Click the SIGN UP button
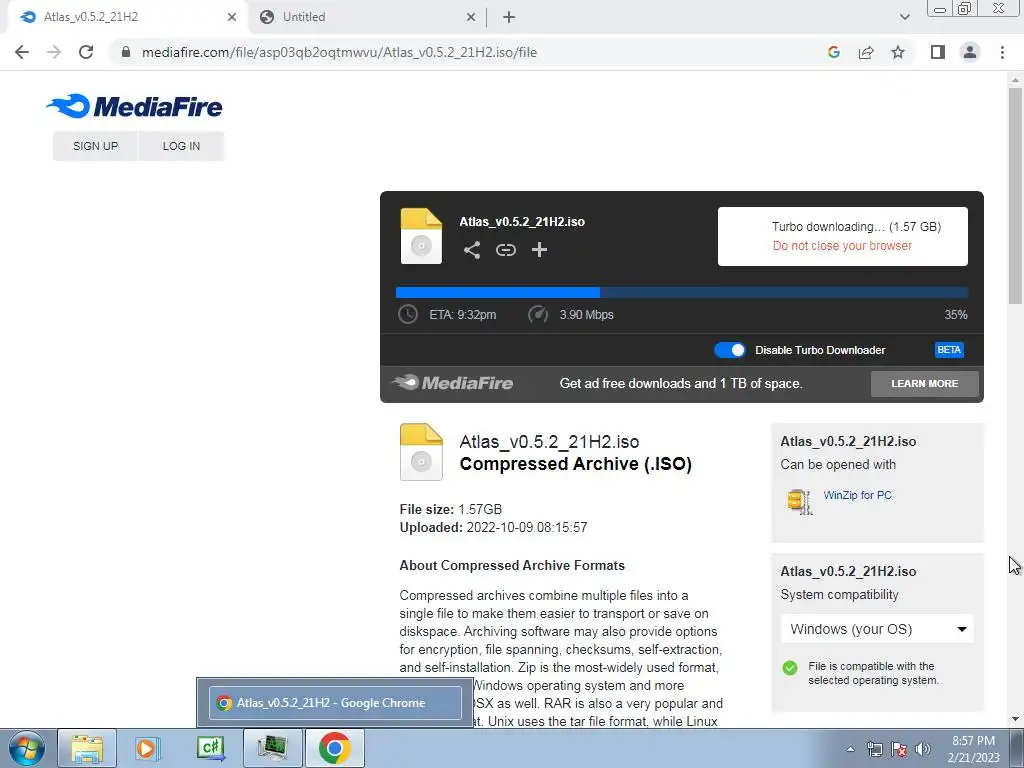Image resolution: width=1024 pixels, height=768 pixels. pyautogui.click(x=95, y=146)
